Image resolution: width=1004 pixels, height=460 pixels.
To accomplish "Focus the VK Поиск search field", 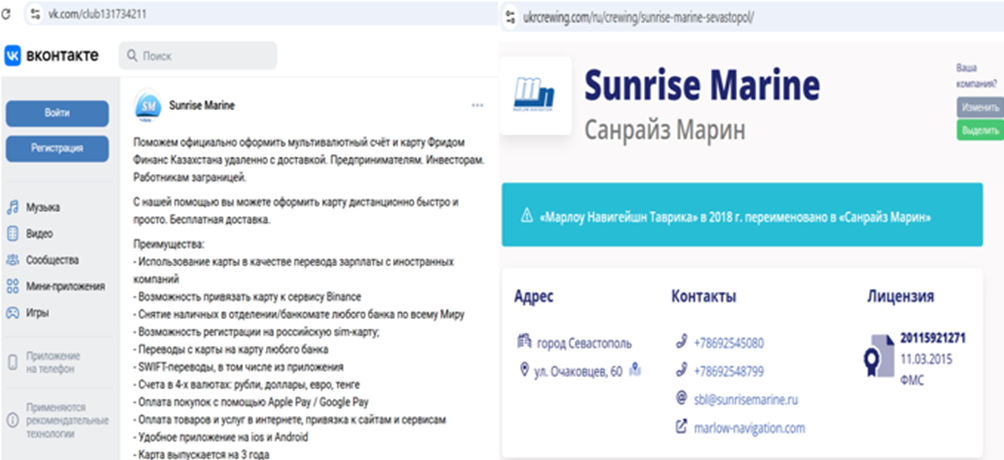I will [198, 56].
